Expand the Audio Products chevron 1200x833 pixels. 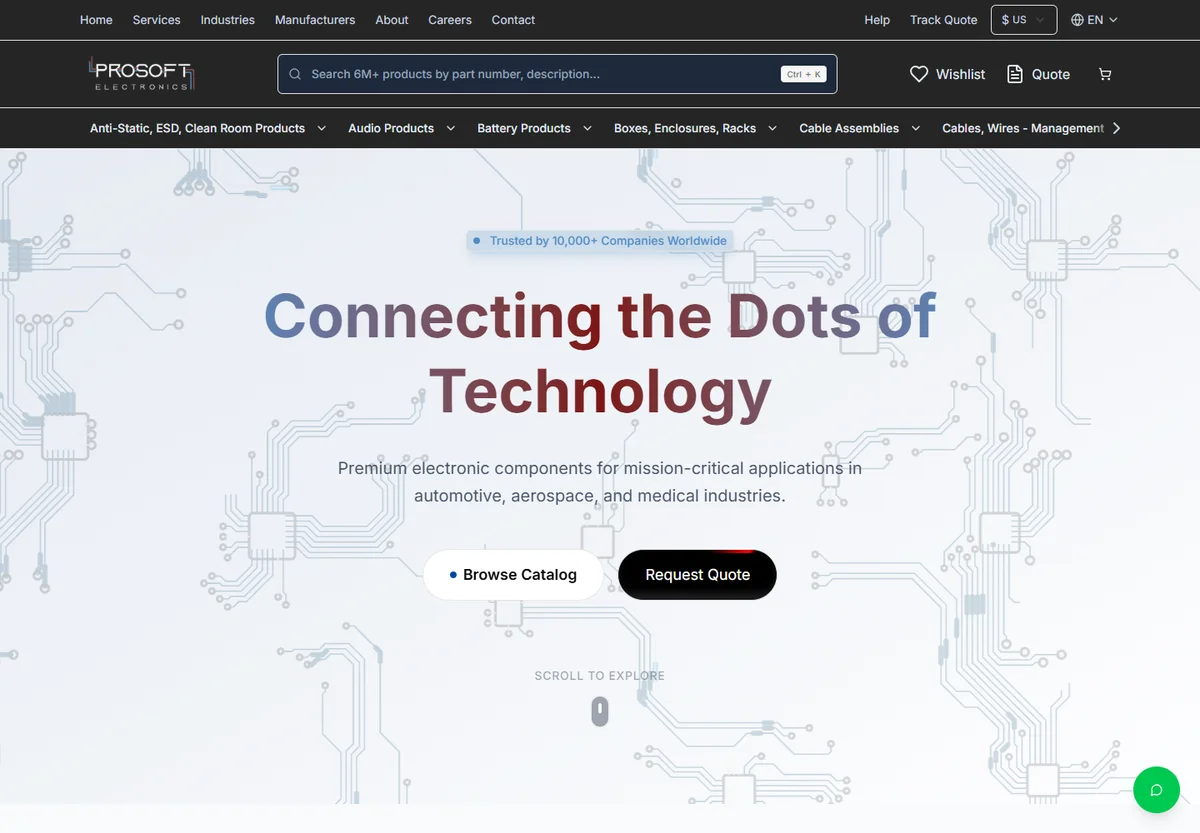pyautogui.click(x=450, y=128)
